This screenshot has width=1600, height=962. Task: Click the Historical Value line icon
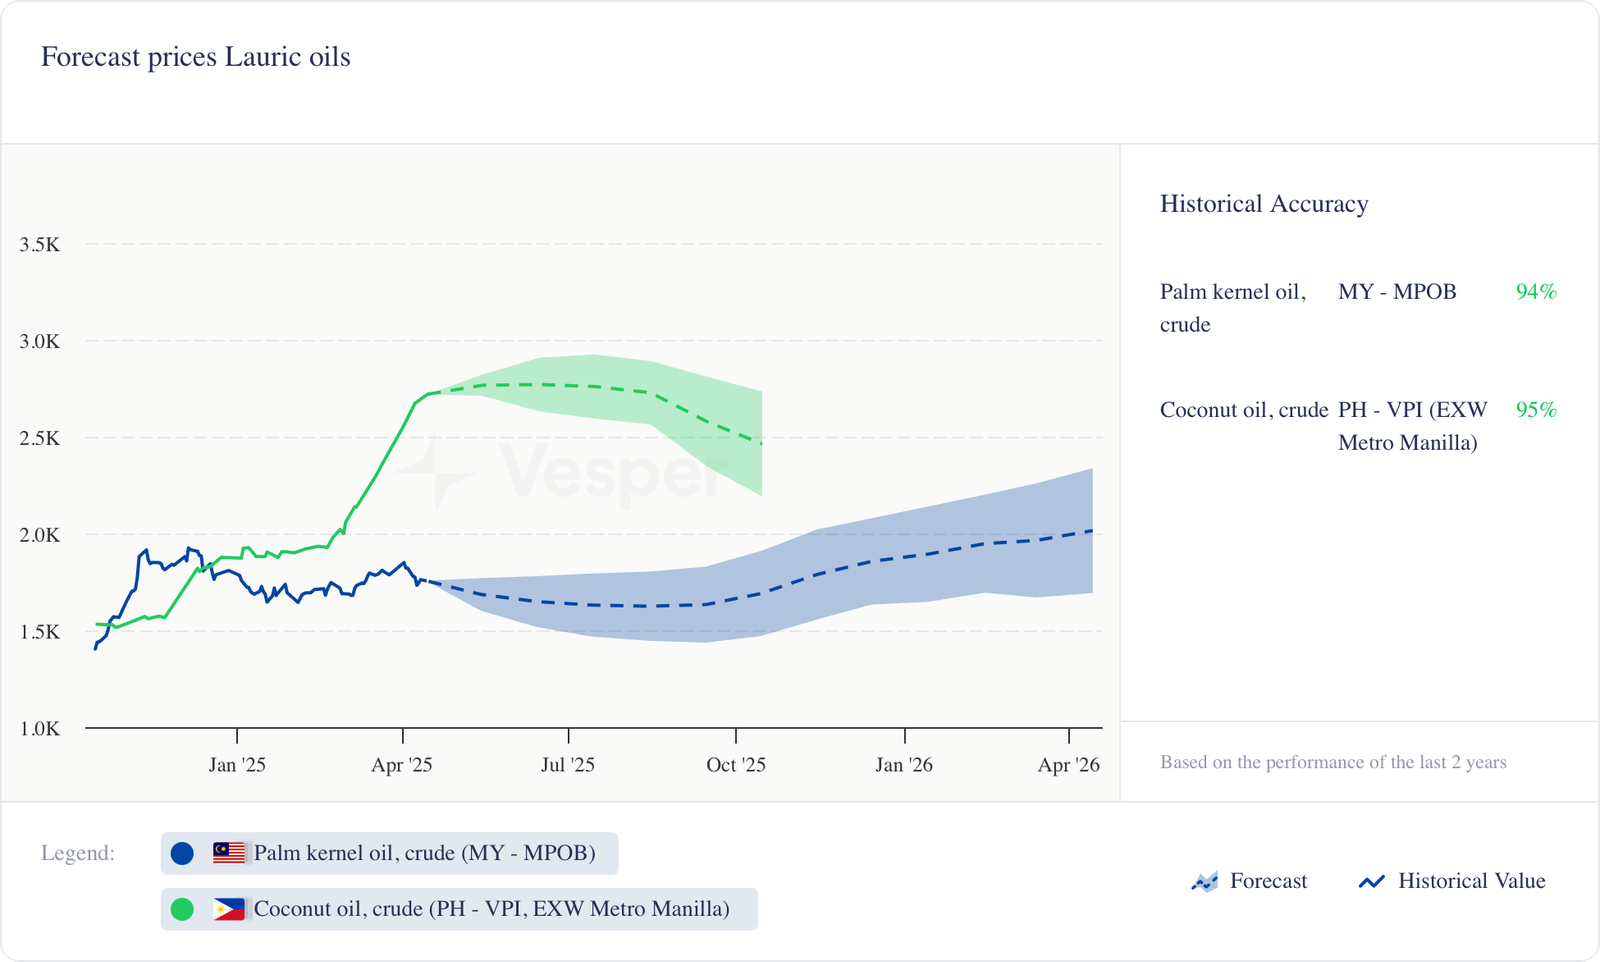click(1372, 882)
